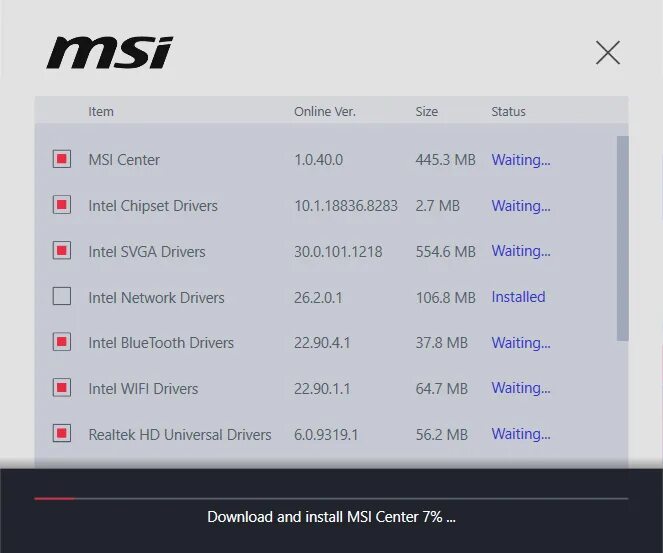Click Waiting status for Intel Chipset Drivers
This screenshot has height=553, width=663.
(521, 206)
